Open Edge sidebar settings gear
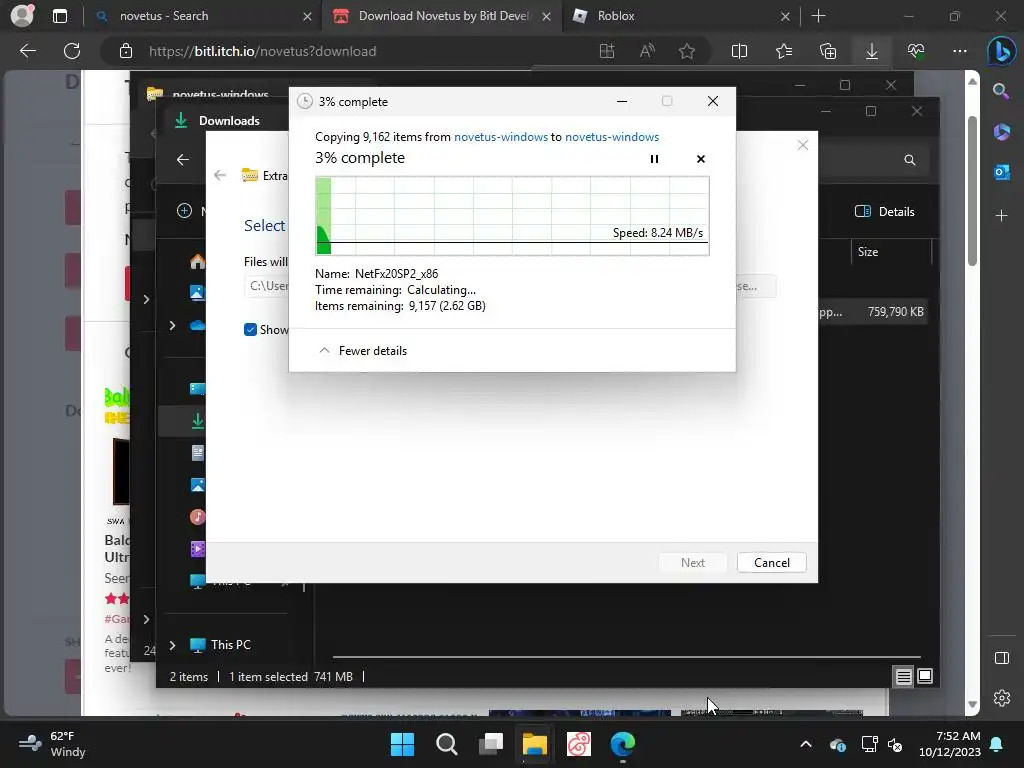 [1001, 698]
